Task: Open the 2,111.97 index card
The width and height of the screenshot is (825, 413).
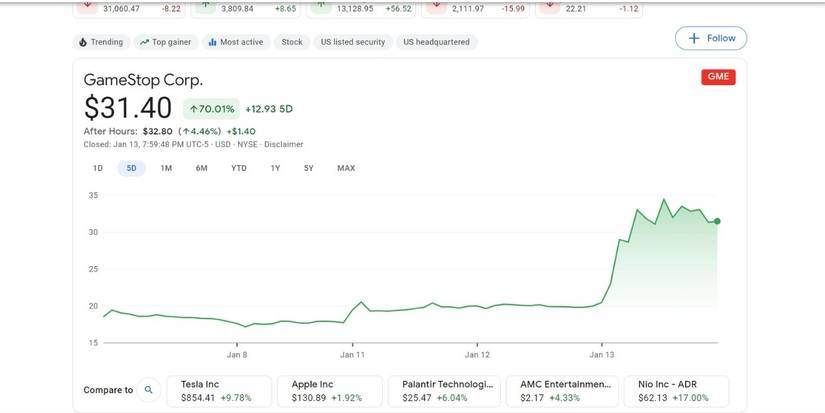Action: pos(475,9)
